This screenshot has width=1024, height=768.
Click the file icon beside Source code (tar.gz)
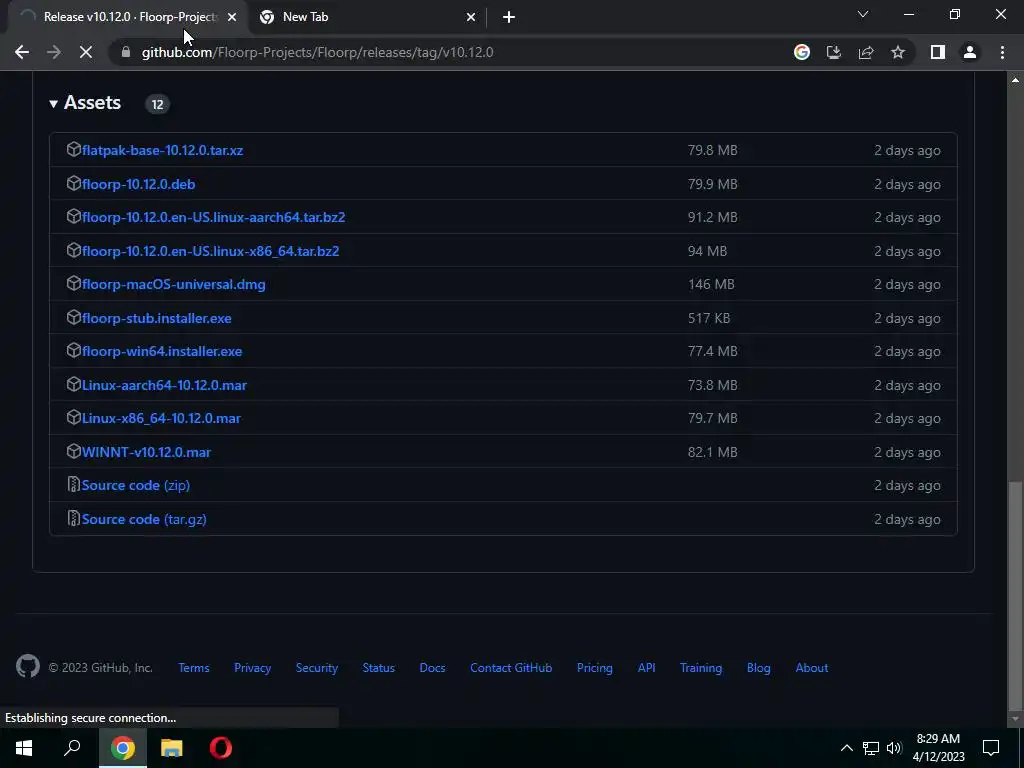tap(74, 519)
